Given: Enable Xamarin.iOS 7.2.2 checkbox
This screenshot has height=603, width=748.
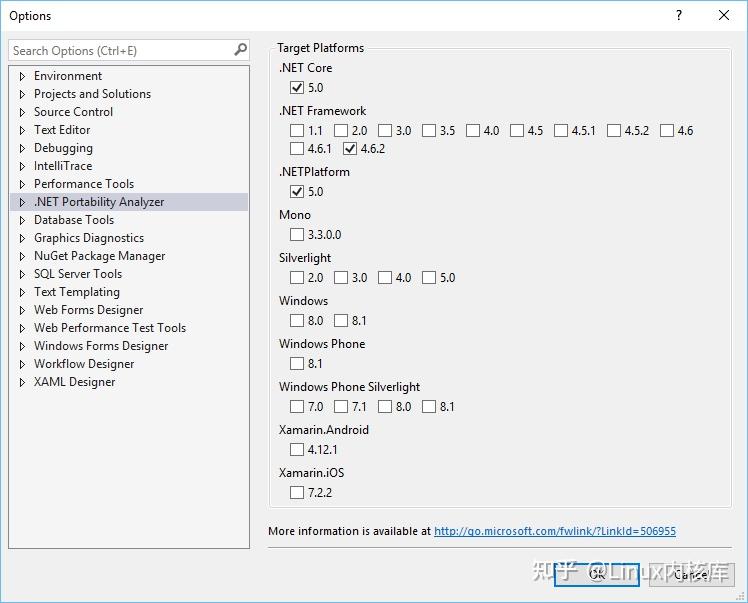Looking at the screenshot, I should coord(297,492).
